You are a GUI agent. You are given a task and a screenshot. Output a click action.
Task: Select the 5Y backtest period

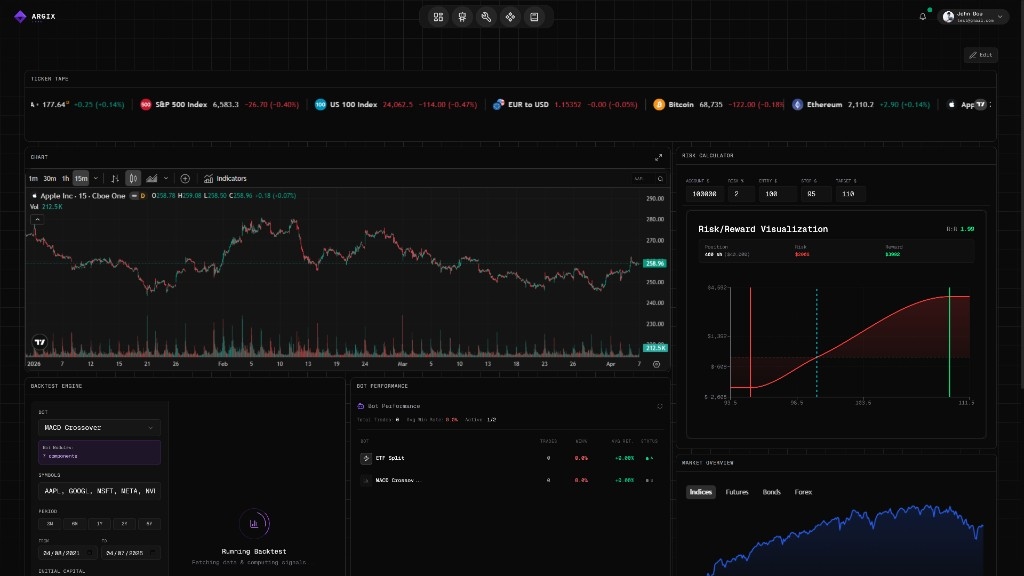[149, 524]
